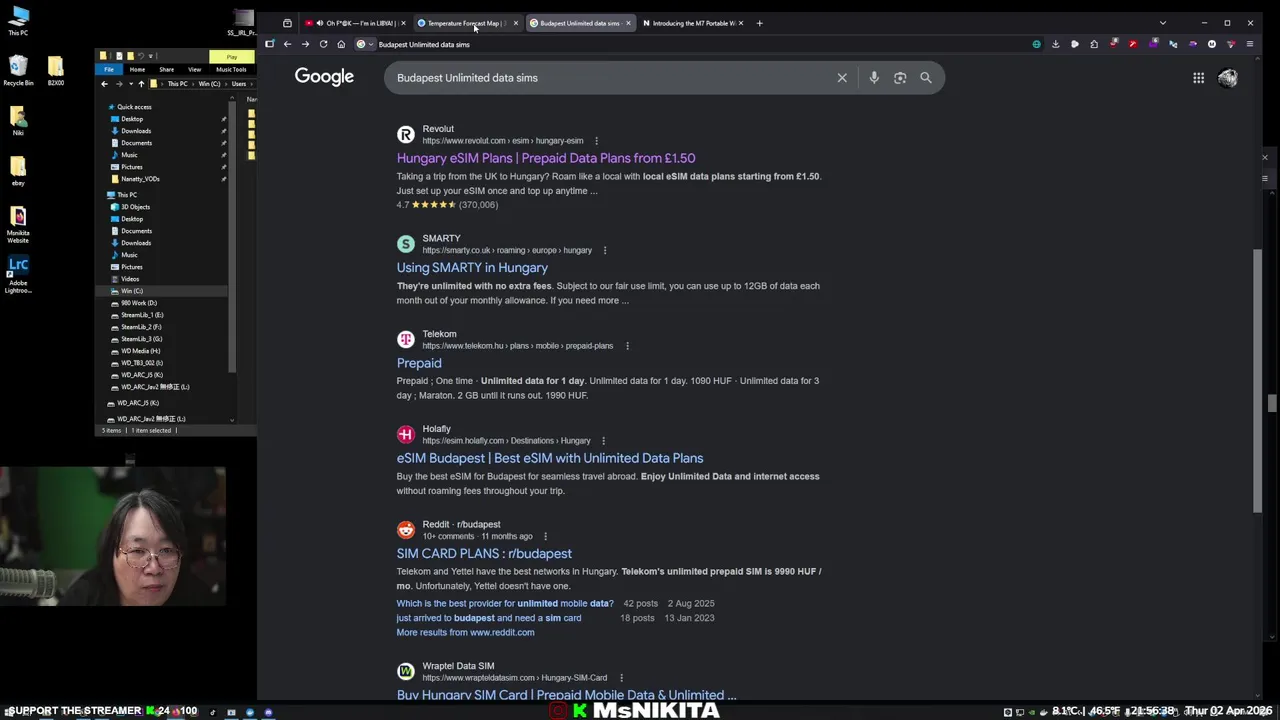Go up one folder in Explorer
This screenshot has height=720, width=1280.
(141, 84)
